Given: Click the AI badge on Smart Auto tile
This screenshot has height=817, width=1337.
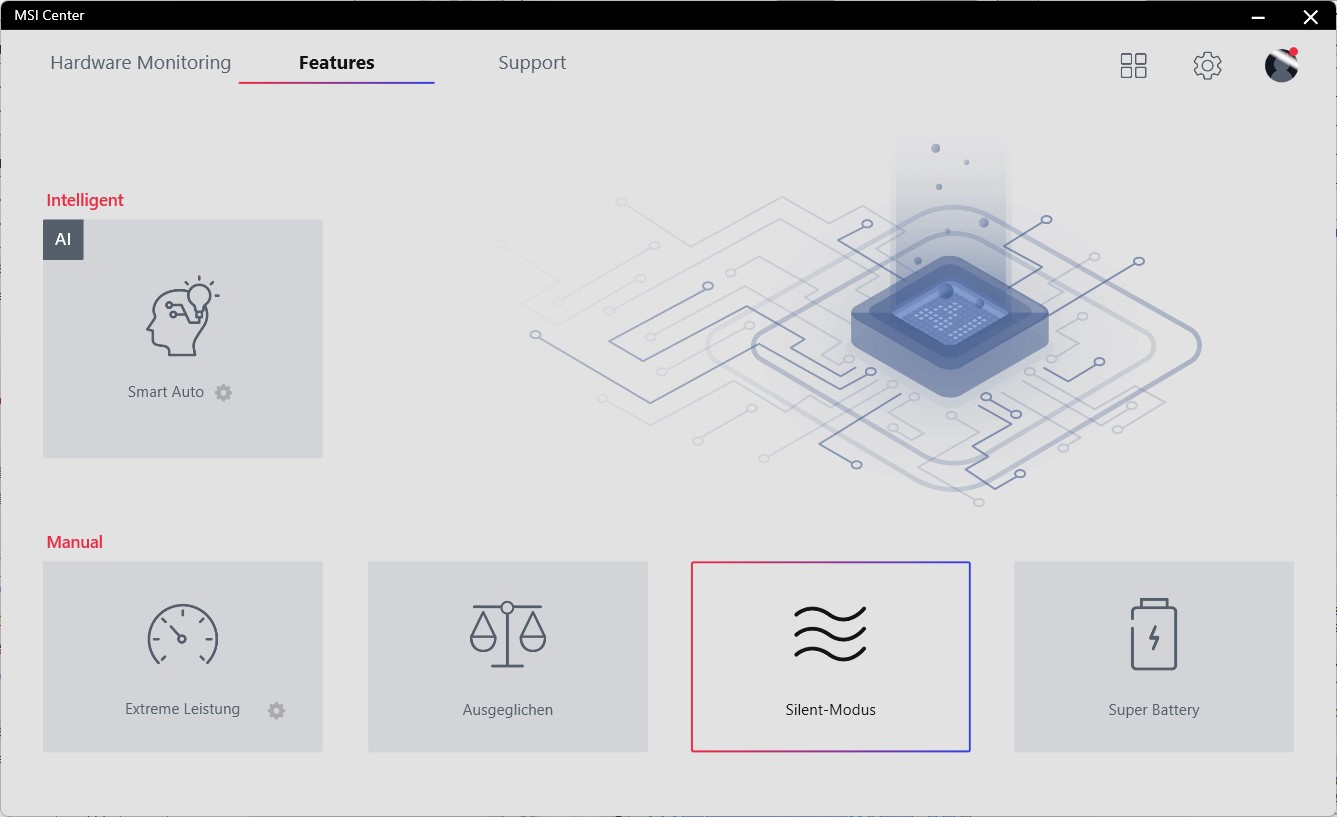Looking at the screenshot, I should point(63,240).
